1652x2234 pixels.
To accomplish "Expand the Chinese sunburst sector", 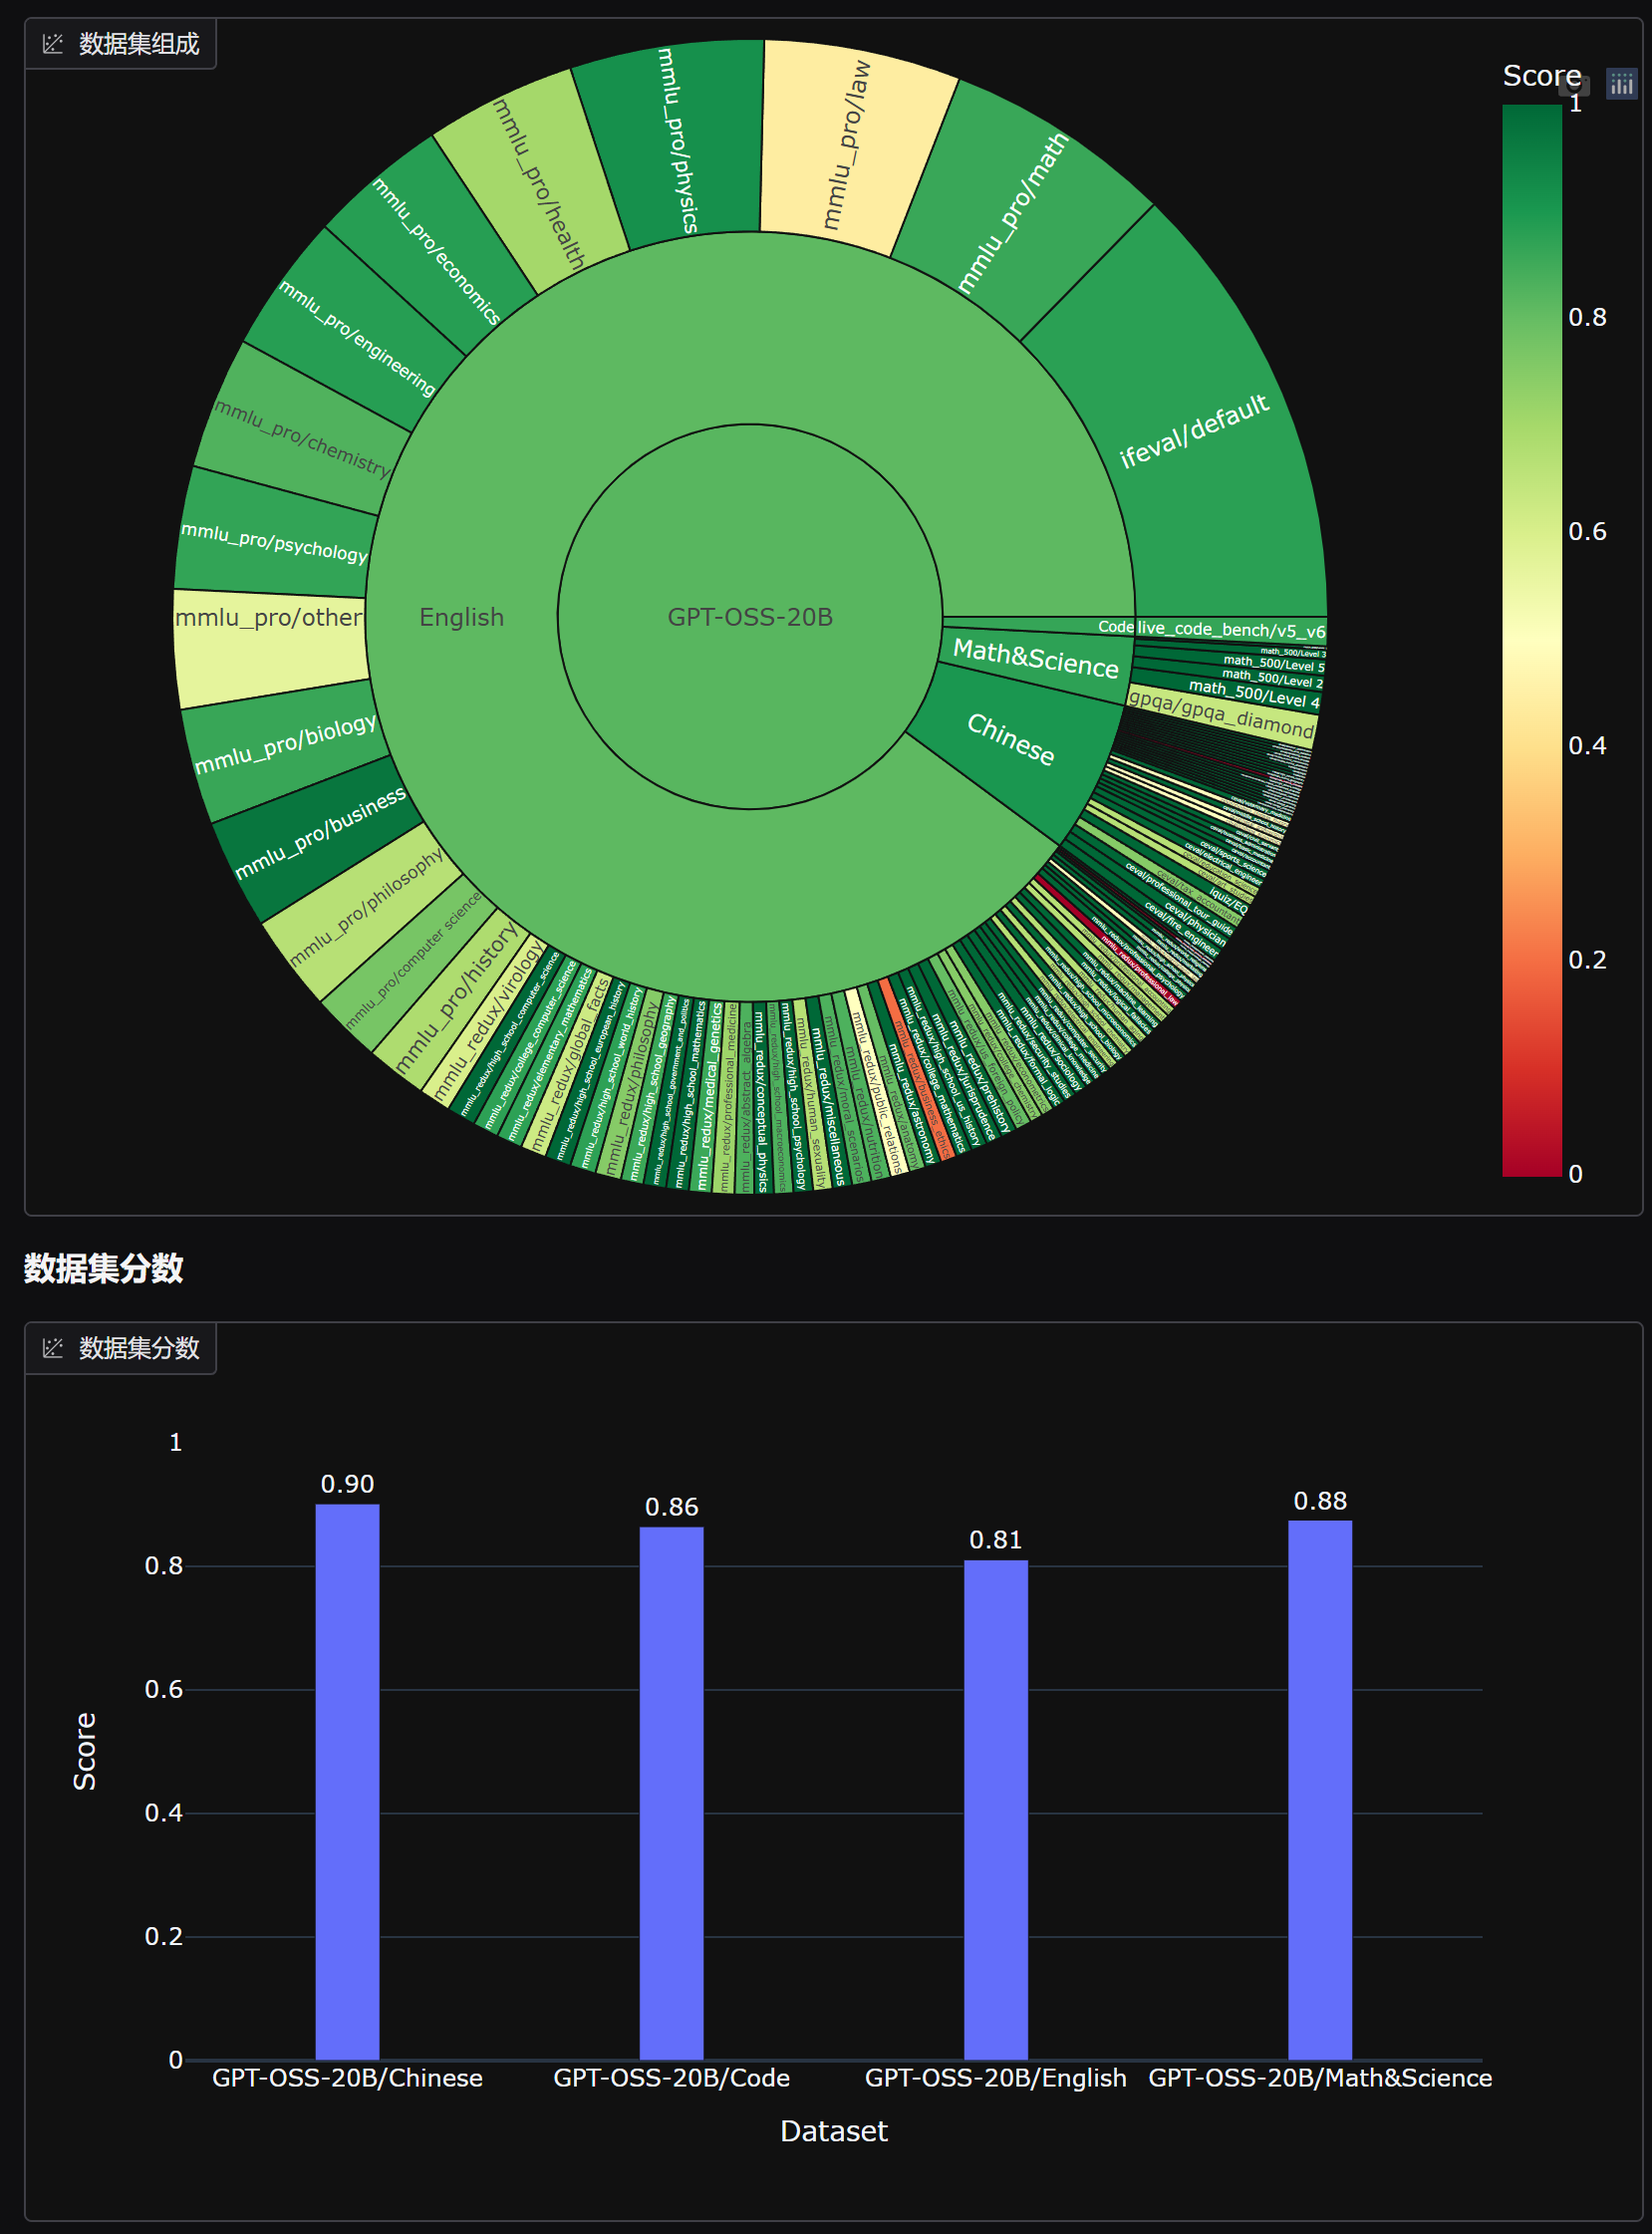I will click(x=1011, y=739).
